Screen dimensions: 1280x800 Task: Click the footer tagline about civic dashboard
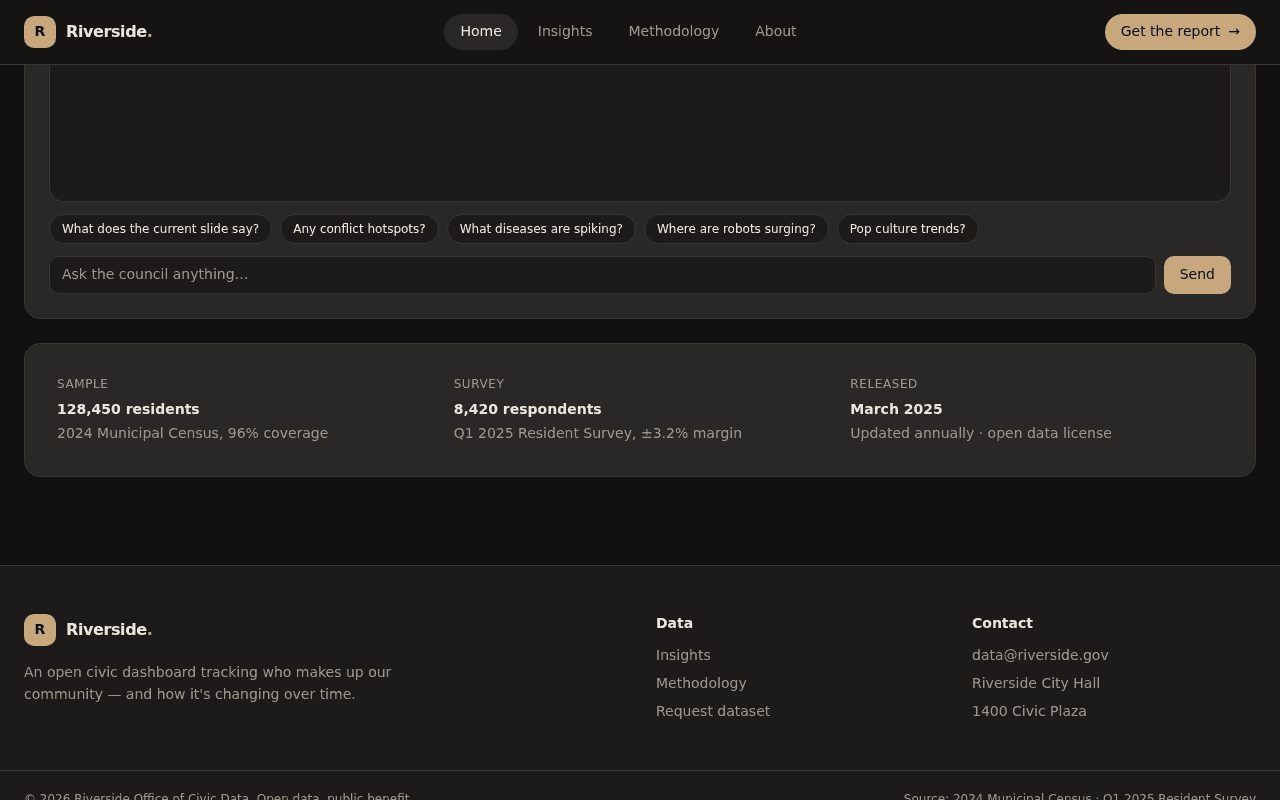click(208, 683)
